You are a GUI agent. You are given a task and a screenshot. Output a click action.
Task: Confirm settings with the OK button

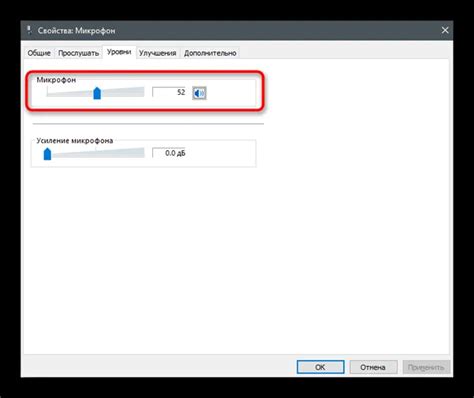point(320,367)
